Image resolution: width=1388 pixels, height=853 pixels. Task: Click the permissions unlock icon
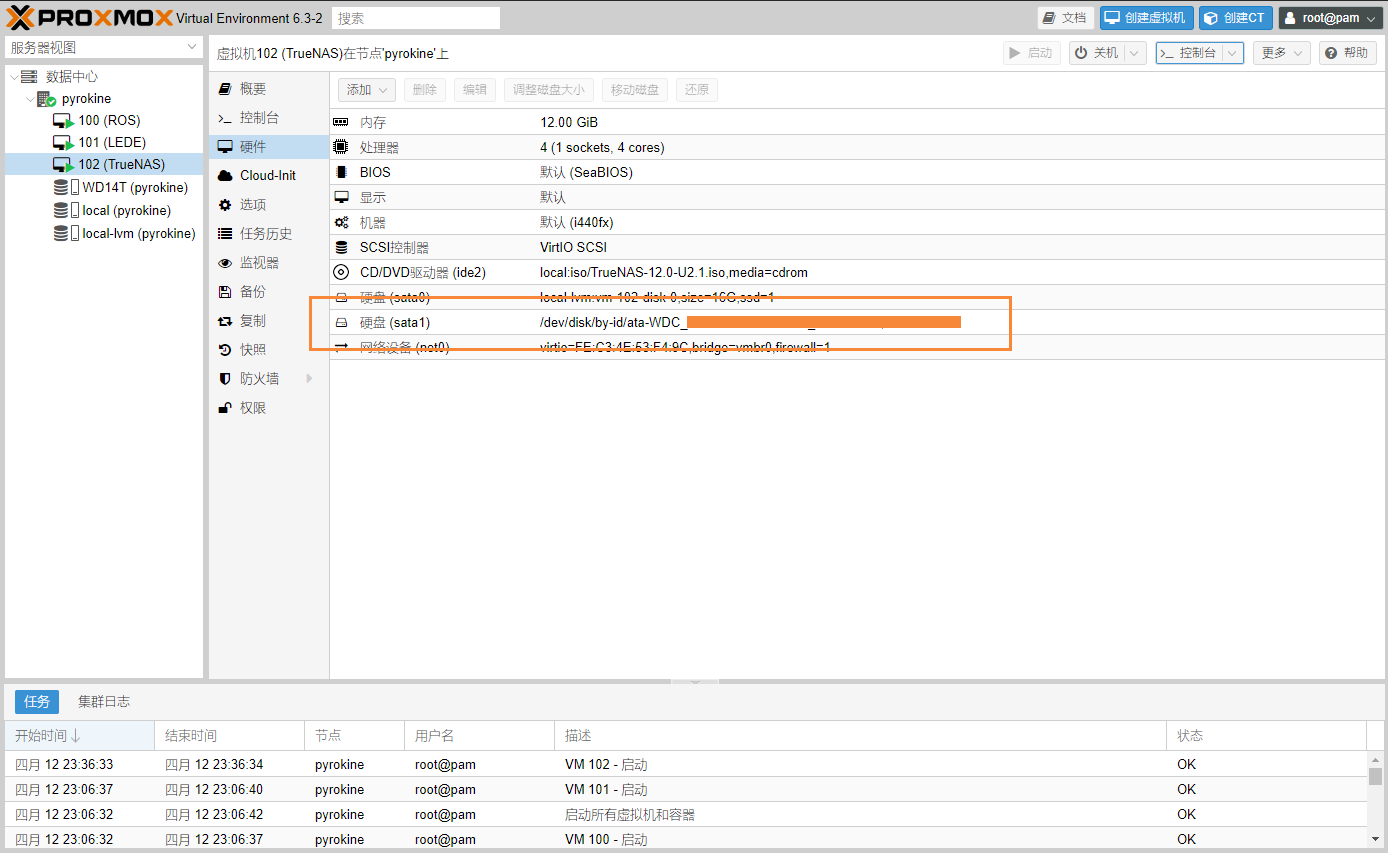coord(225,408)
